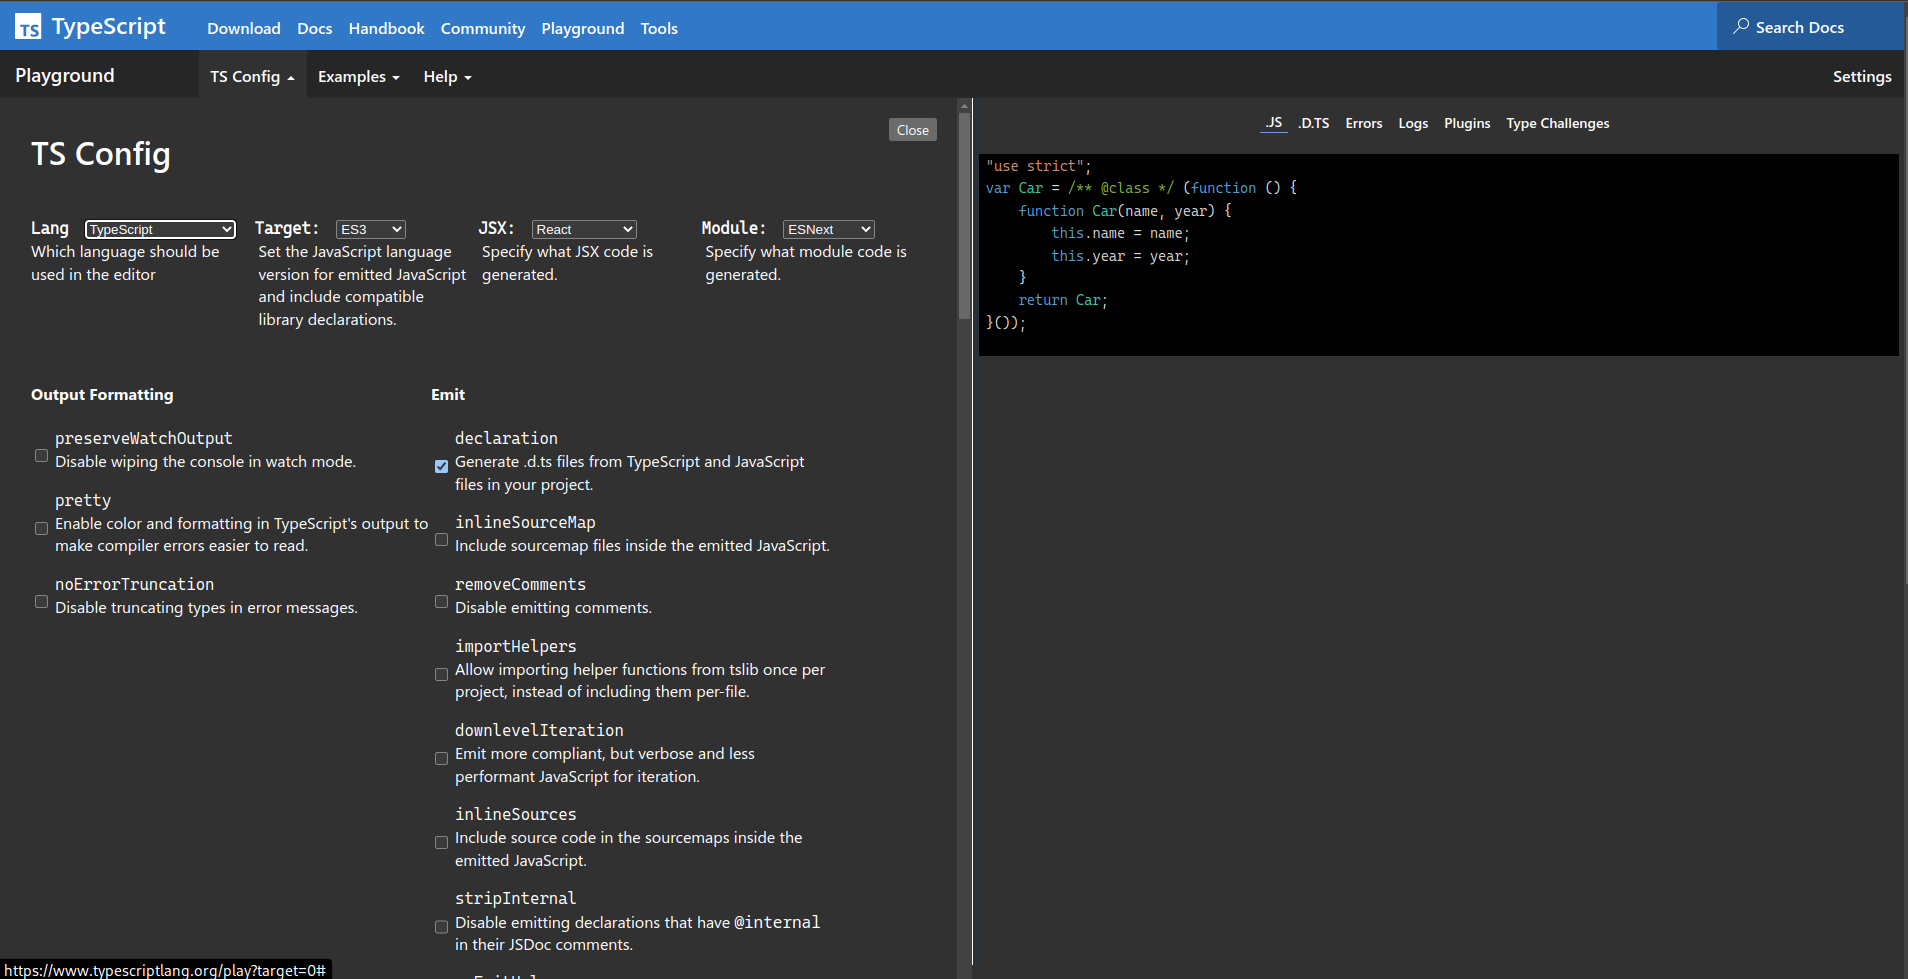Open the Plugins tab
Viewport: 1908px width, 979px height.
(1467, 123)
